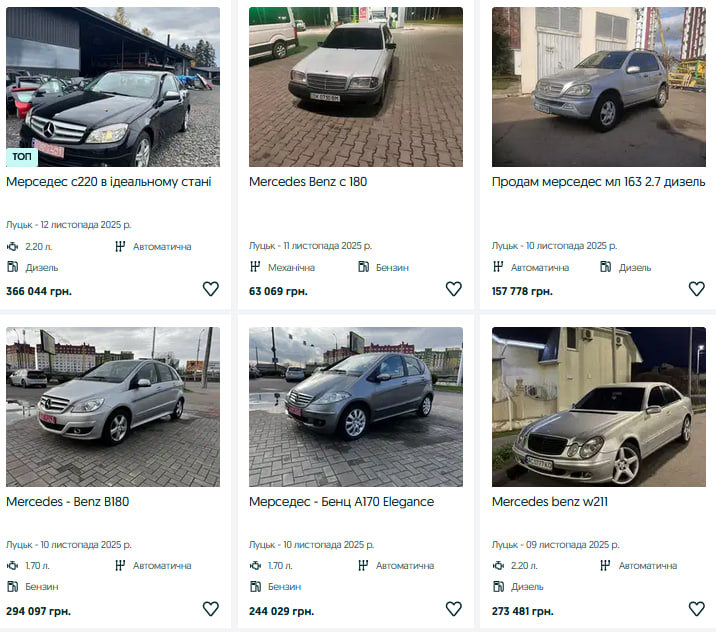This screenshot has width=716, height=632.
Task: Click transmission icon on A170 Elegance listing
Action: (363, 566)
